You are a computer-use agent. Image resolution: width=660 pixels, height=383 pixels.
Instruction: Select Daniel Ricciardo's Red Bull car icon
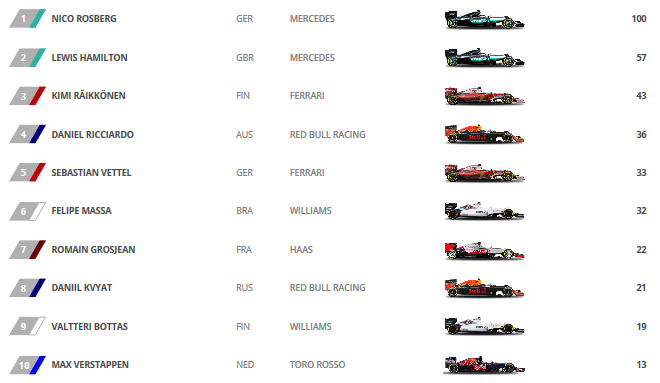tap(484, 134)
